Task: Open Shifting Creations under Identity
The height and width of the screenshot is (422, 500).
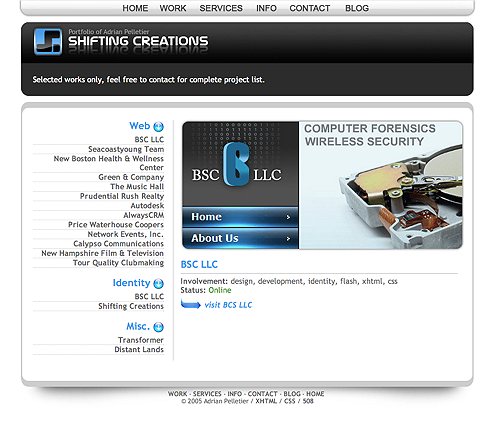Action: pos(131,306)
